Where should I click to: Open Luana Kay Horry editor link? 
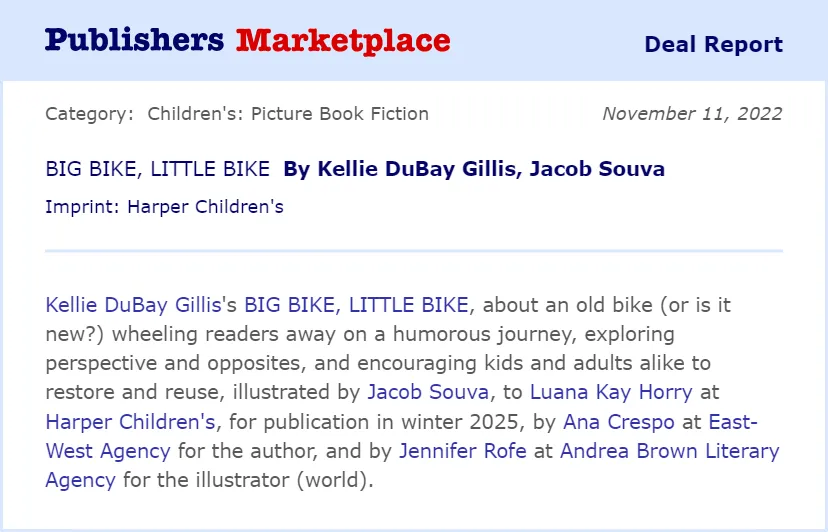tap(611, 392)
